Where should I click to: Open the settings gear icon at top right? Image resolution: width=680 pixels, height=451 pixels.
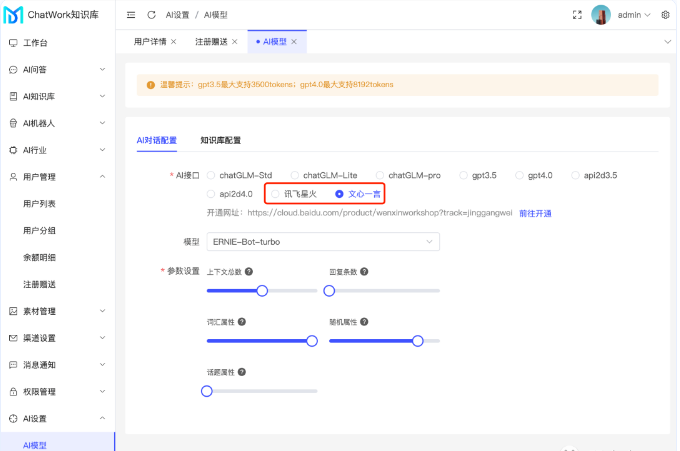665,15
